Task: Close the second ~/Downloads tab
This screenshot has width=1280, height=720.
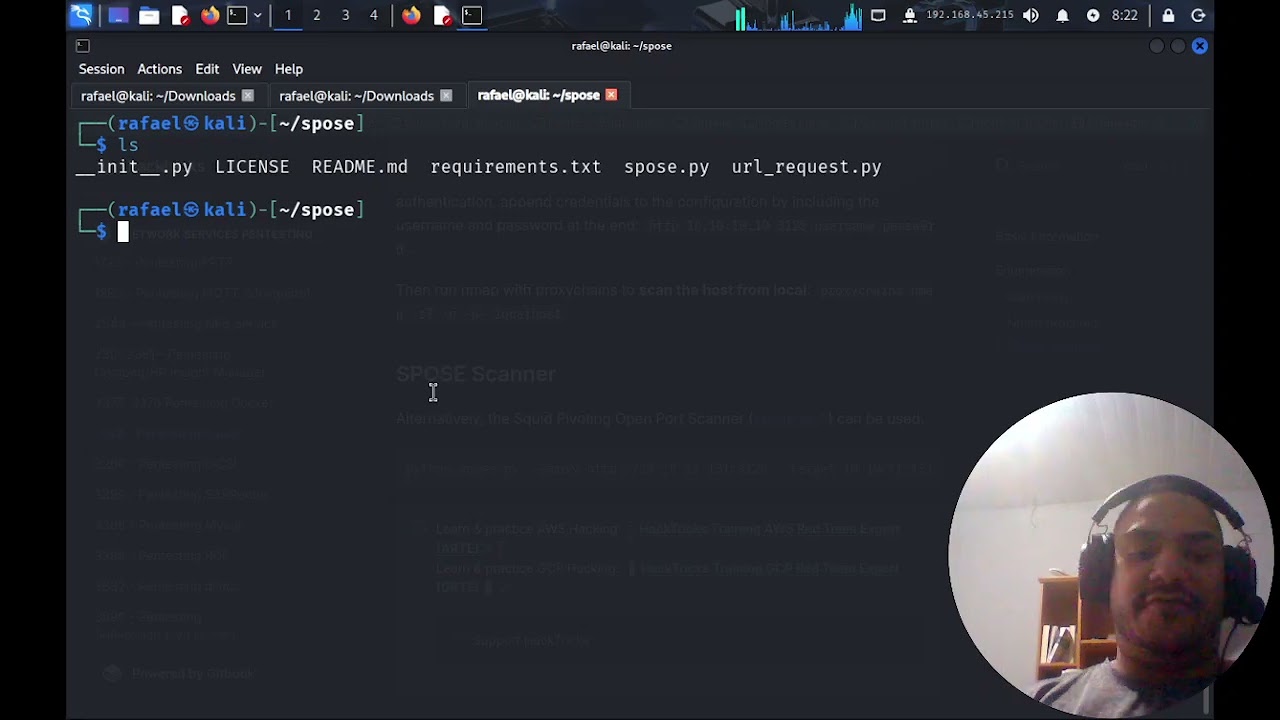Action: (446, 96)
